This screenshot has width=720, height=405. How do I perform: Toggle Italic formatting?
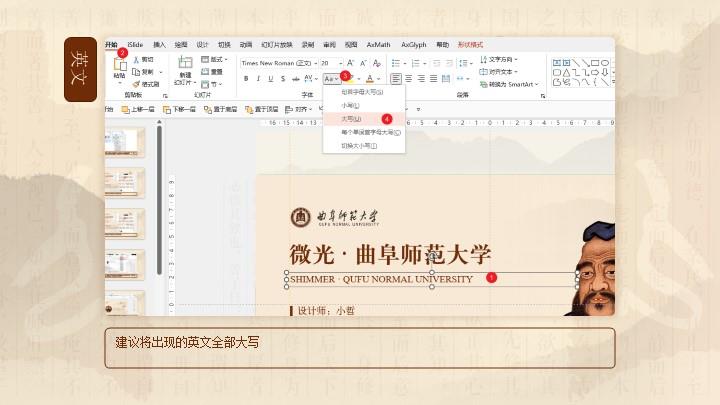click(x=259, y=79)
